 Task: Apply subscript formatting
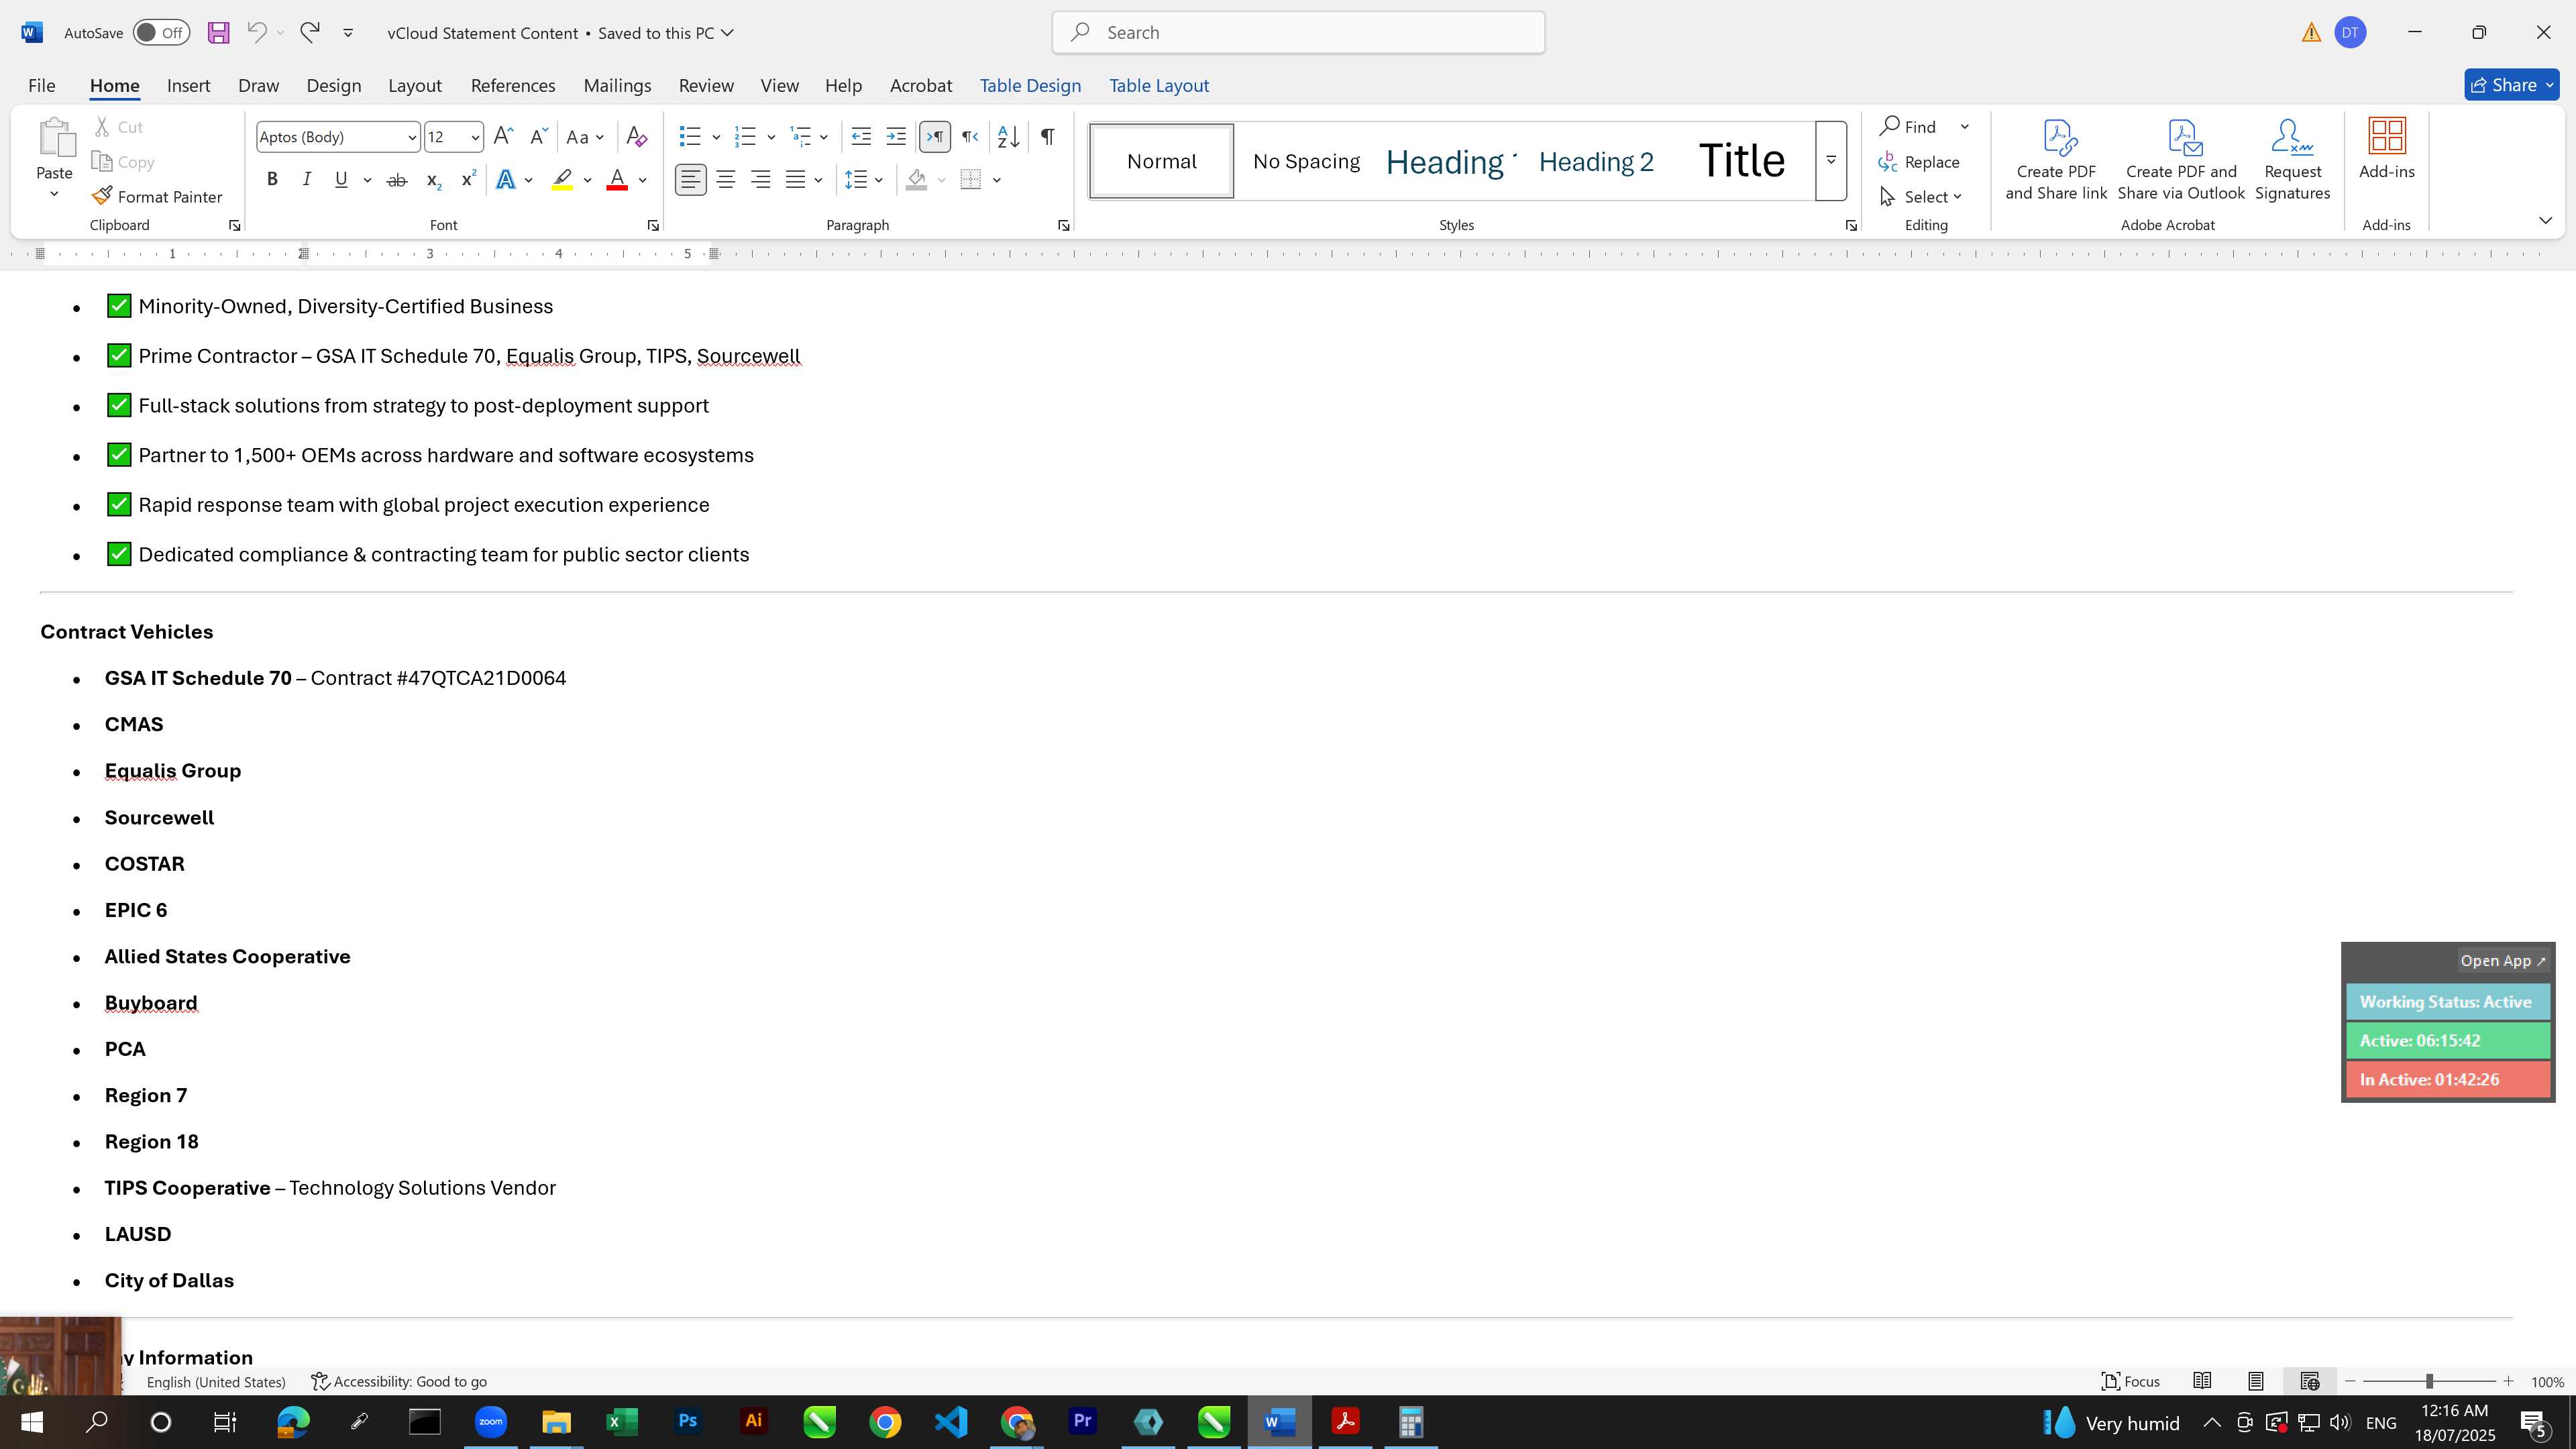pyautogui.click(x=433, y=180)
